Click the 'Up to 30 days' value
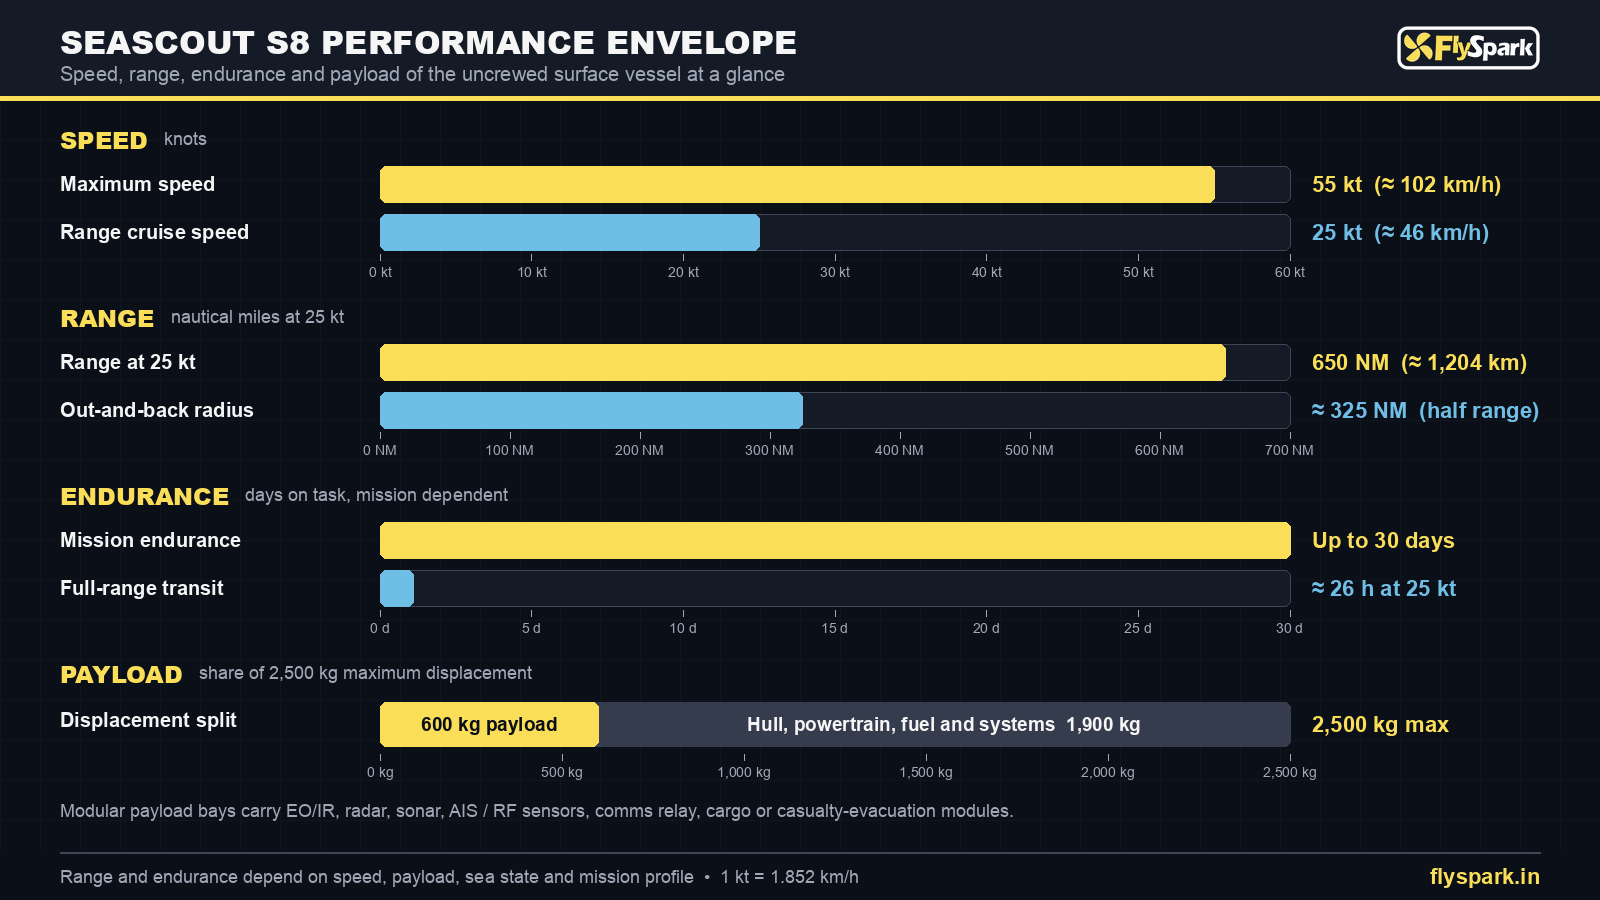1600x900 pixels. point(1383,541)
